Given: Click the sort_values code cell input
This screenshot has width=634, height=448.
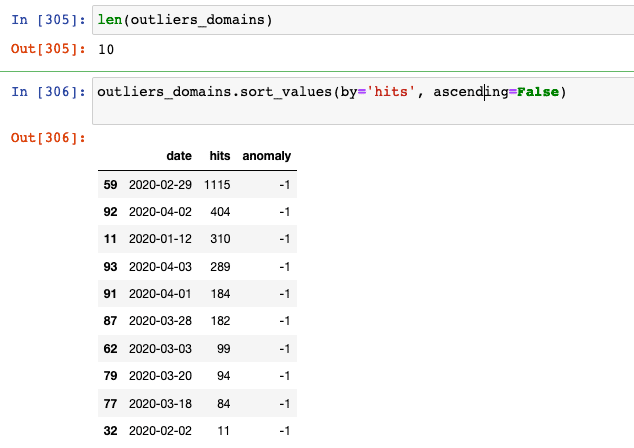Looking at the screenshot, I should 363,101.
